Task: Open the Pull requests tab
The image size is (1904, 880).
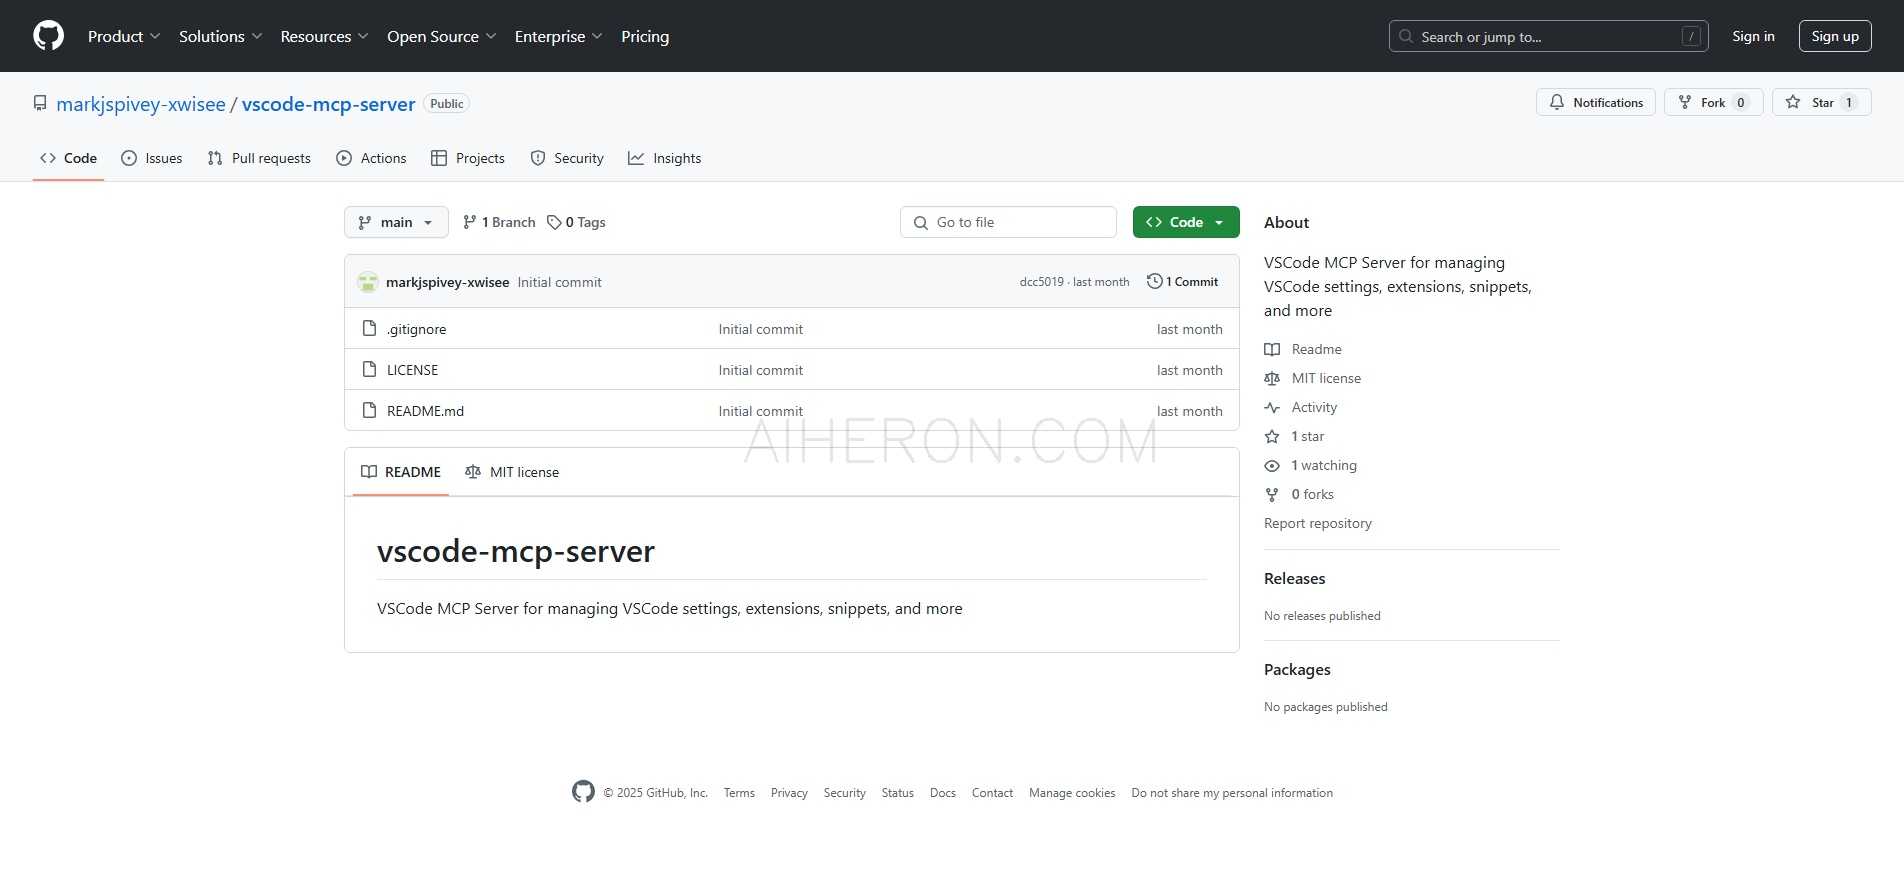Action: (x=259, y=158)
